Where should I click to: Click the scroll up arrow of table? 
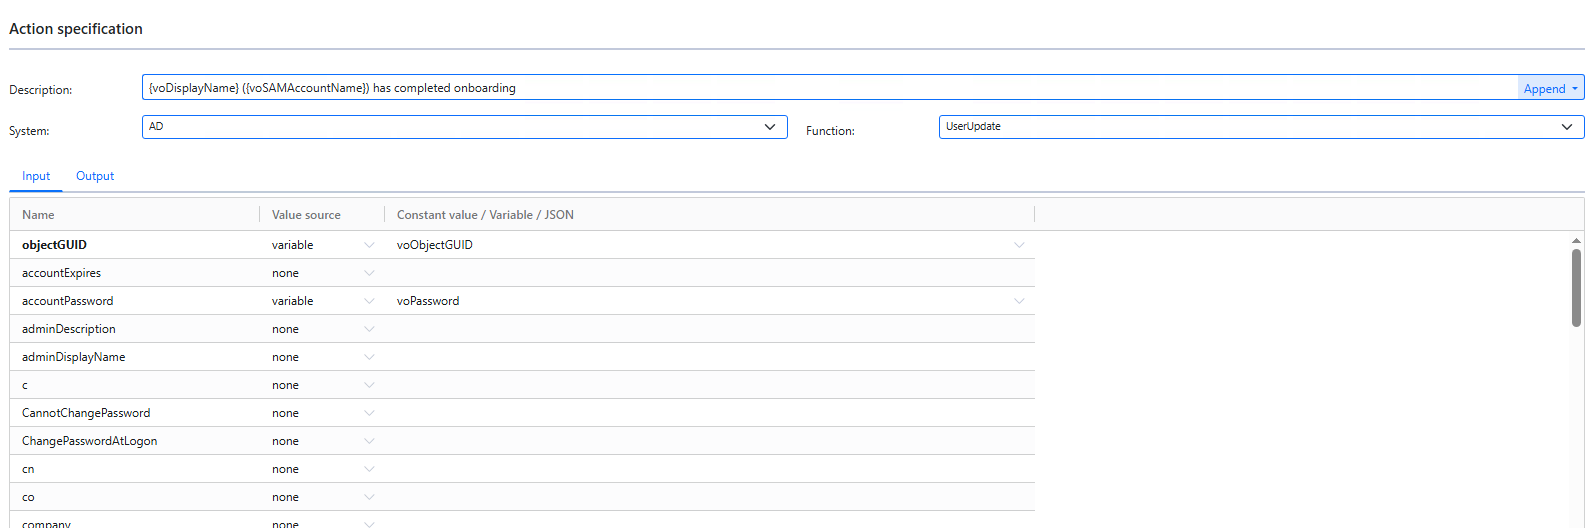point(1576,241)
